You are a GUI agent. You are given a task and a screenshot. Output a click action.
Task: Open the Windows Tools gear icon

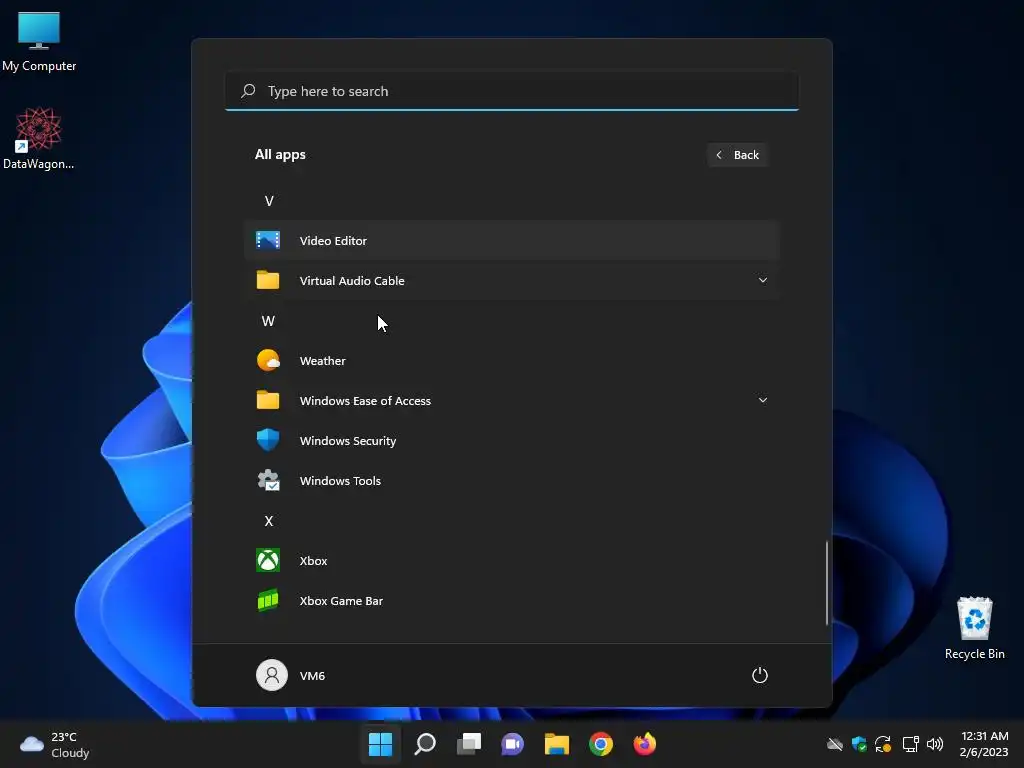[x=268, y=481]
